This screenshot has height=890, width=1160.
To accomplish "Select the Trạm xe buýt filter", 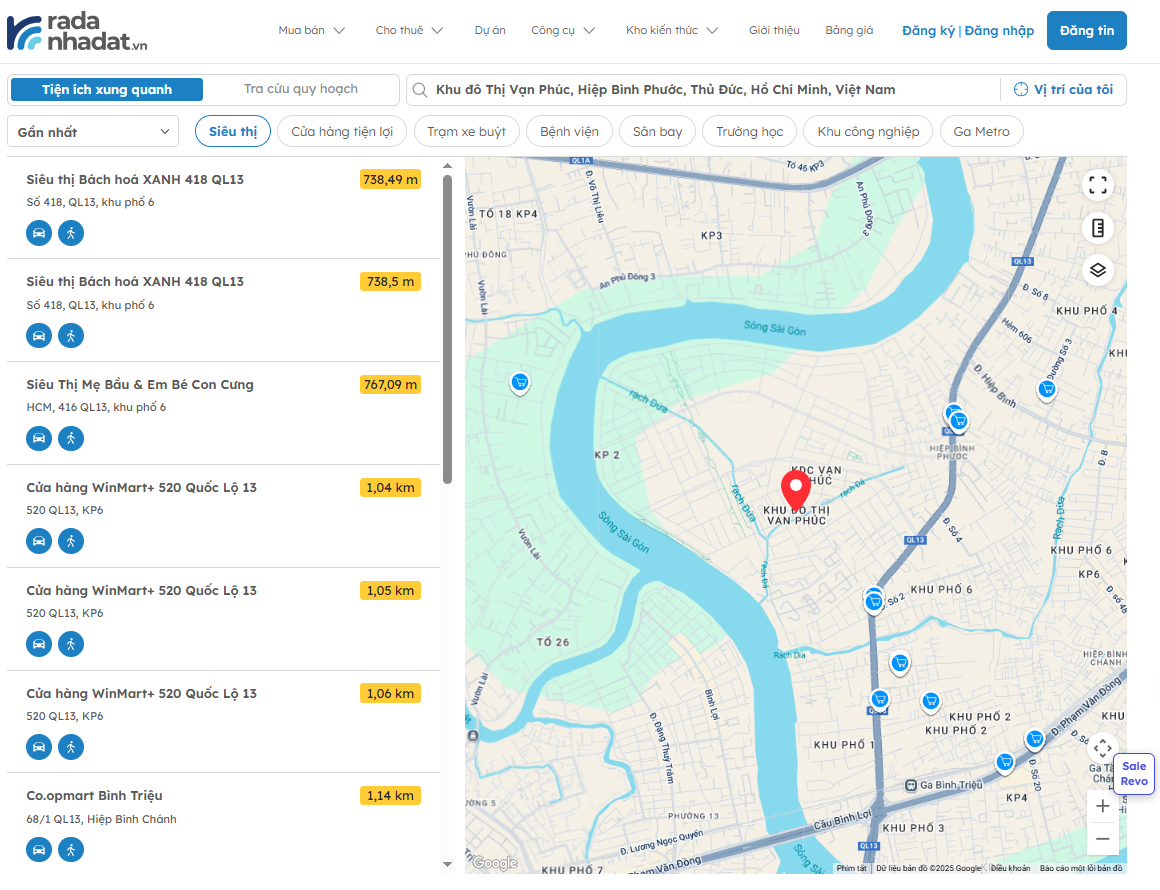I will [x=467, y=132].
